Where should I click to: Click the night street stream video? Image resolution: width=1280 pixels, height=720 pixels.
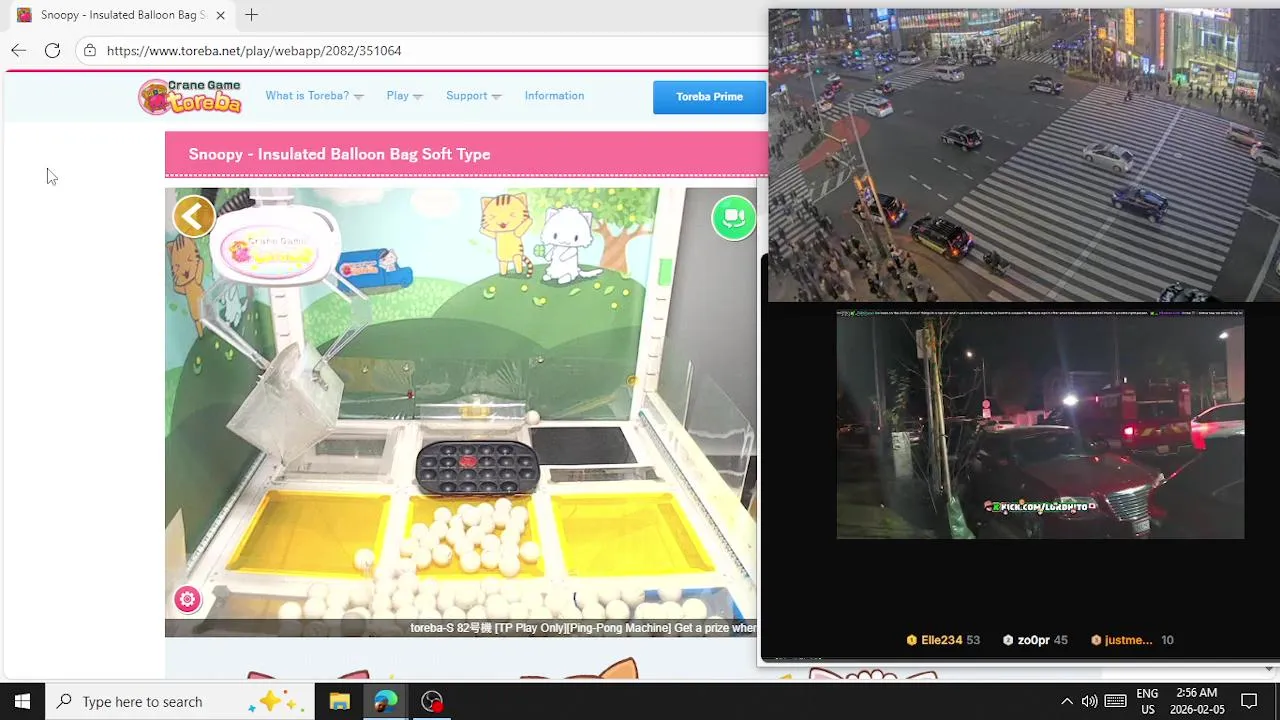tap(1040, 424)
